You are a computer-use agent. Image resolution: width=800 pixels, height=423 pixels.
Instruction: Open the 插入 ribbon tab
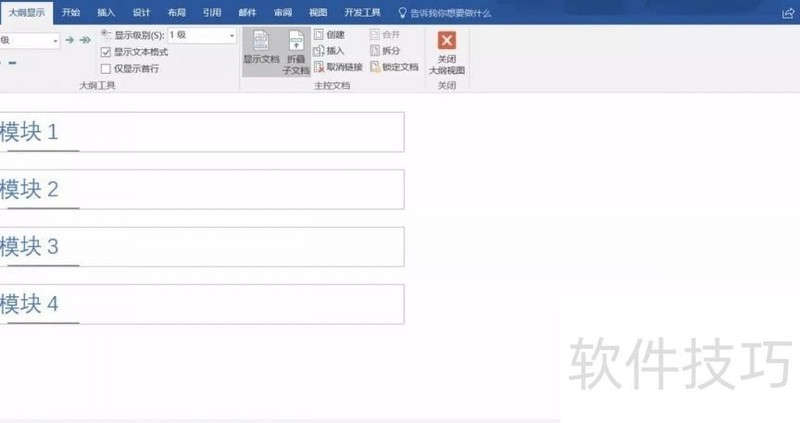106,13
